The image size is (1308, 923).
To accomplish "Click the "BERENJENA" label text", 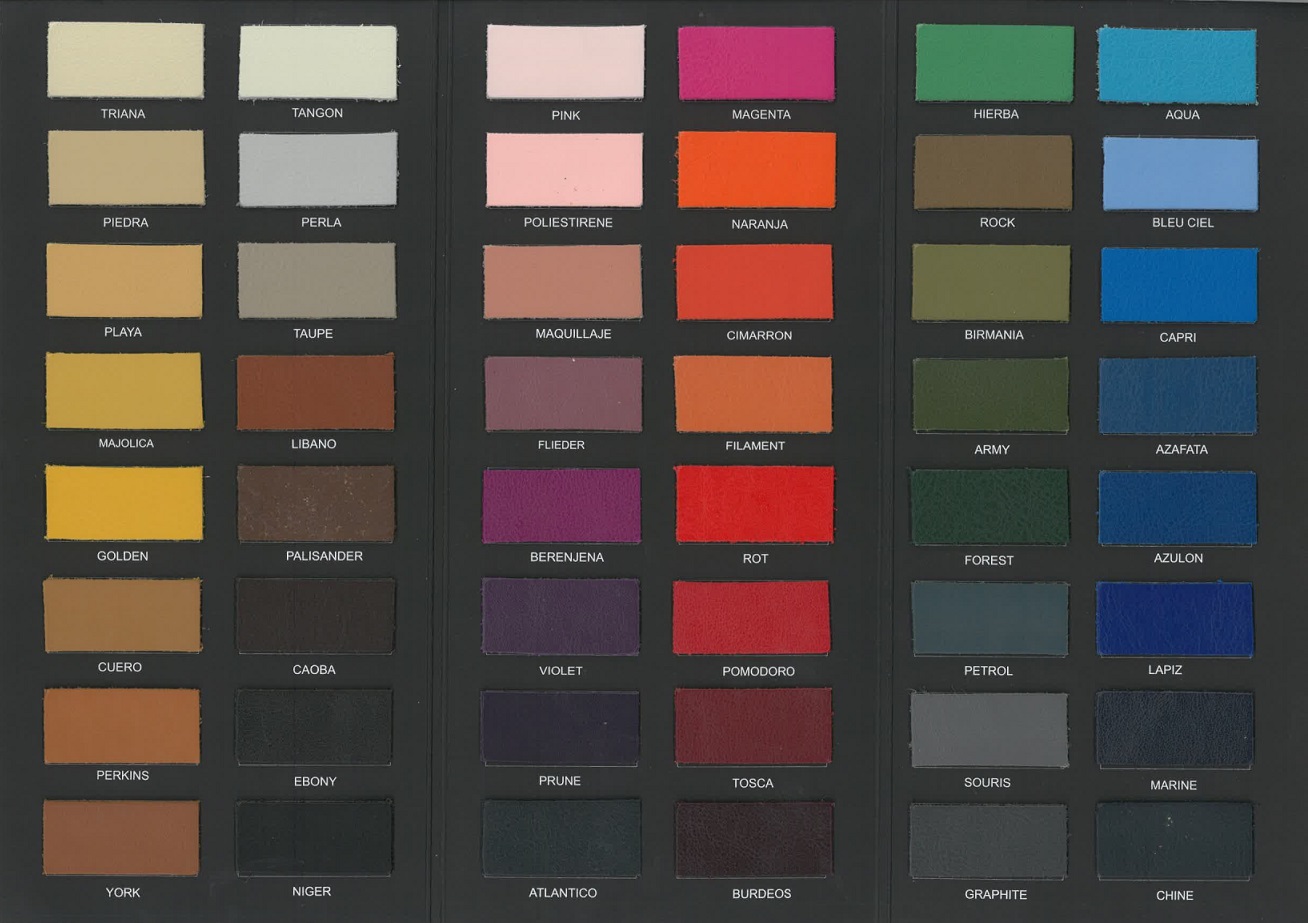I will pos(567,557).
